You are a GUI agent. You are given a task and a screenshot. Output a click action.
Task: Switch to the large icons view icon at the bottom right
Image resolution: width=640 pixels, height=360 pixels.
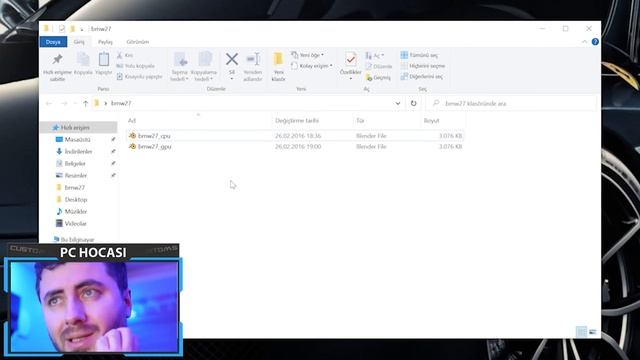[x=593, y=332]
